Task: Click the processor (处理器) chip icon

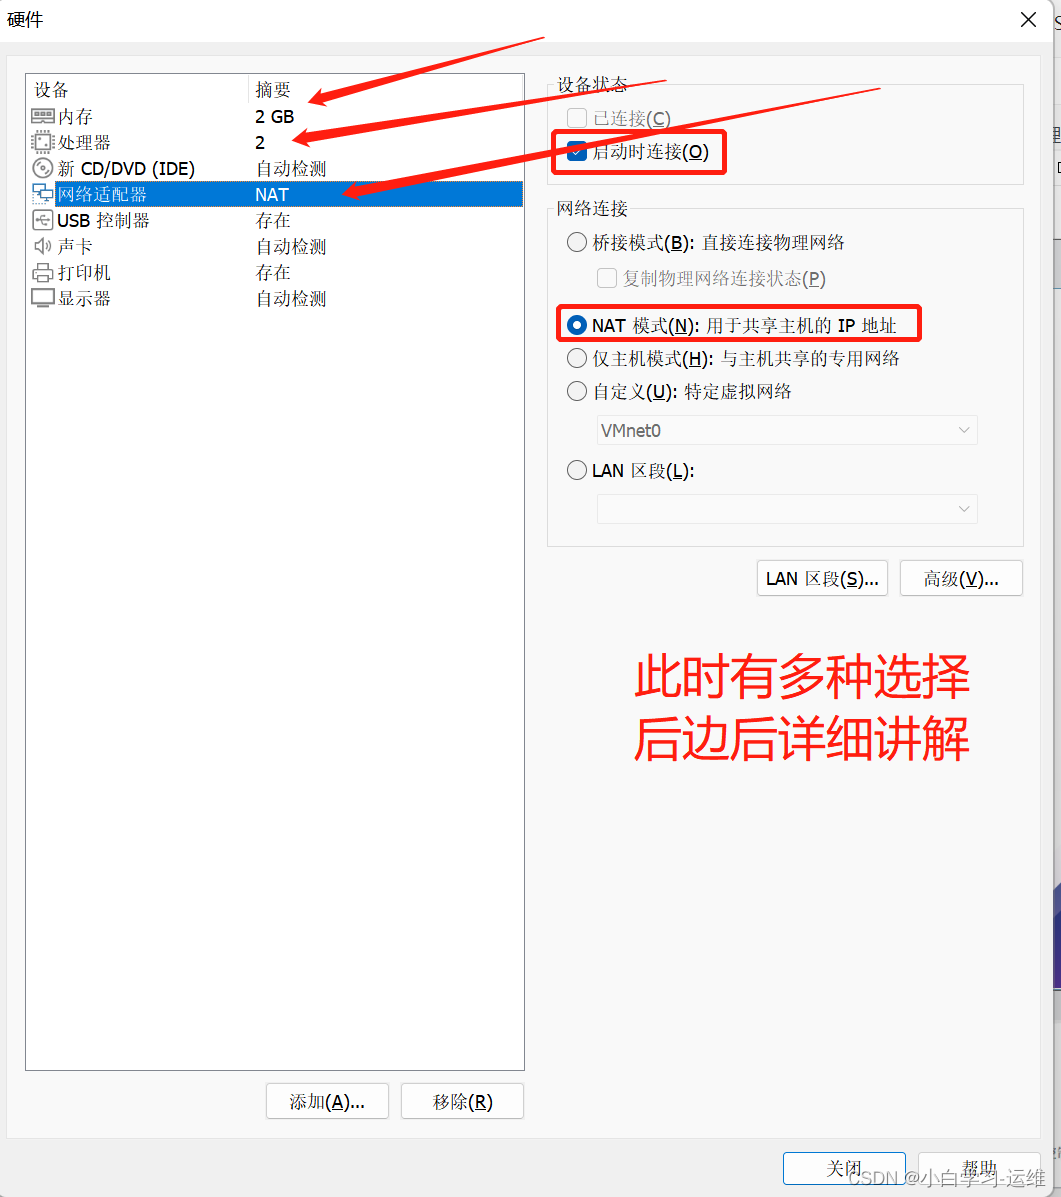Action: pyautogui.click(x=43, y=142)
